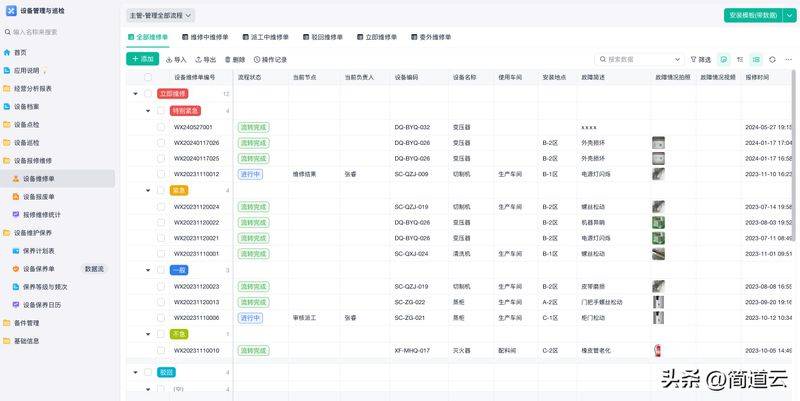
Task: Expand dropdown arrow beside 安装模板 button
Action: [787, 16]
